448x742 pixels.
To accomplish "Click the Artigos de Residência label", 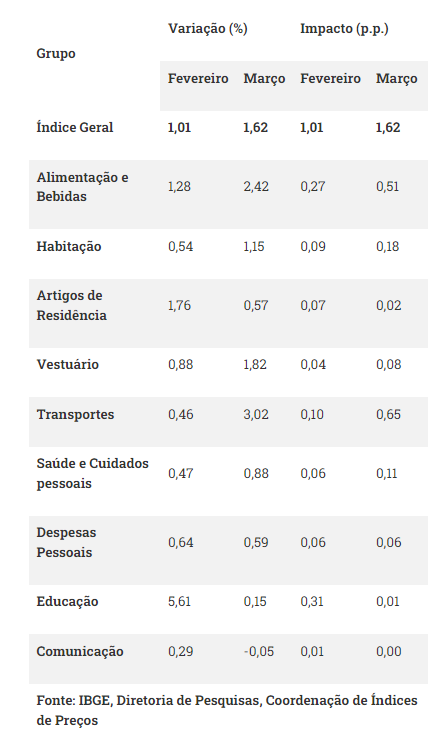I will pyautogui.click(x=71, y=305).
